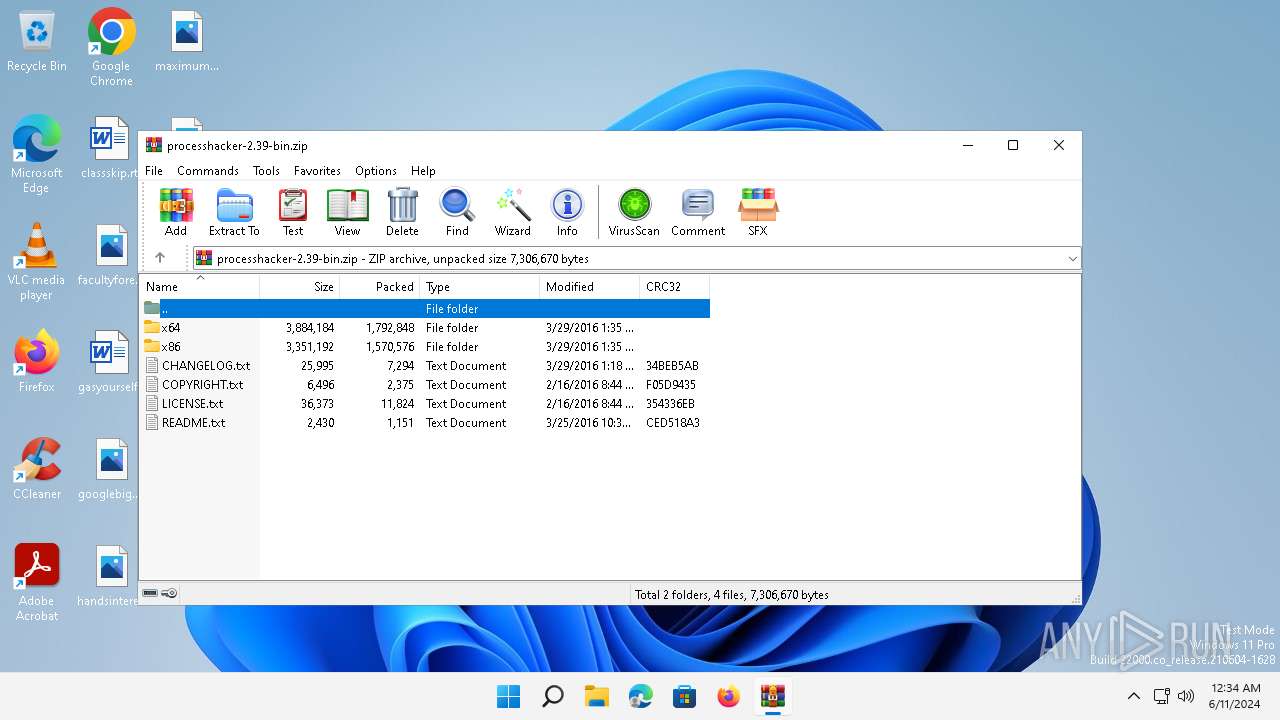Viewport: 1280px width, 720px height.
Task: Launch the Wizard wand icon
Action: pyautogui.click(x=513, y=212)
